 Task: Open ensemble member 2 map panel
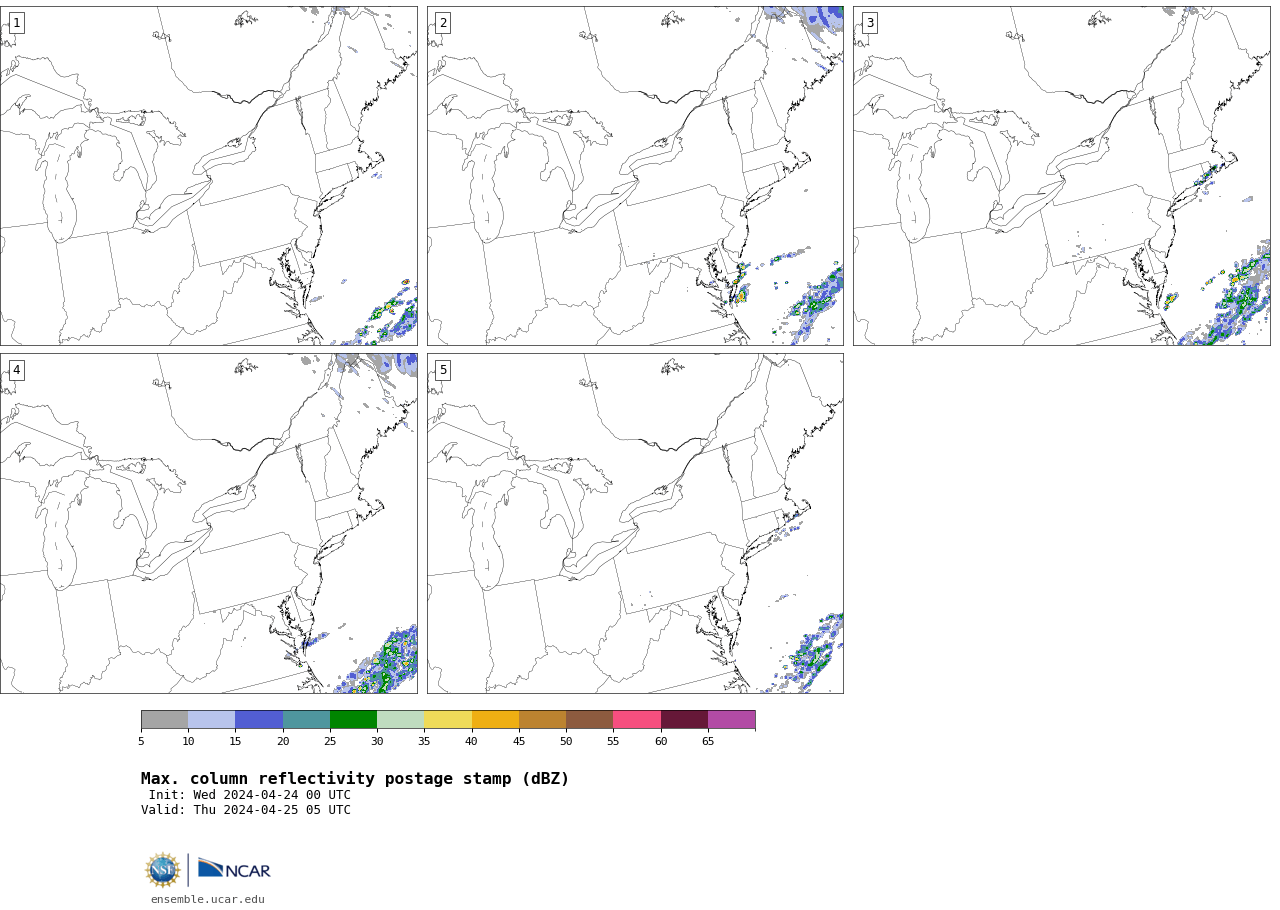tap(635, 176)
